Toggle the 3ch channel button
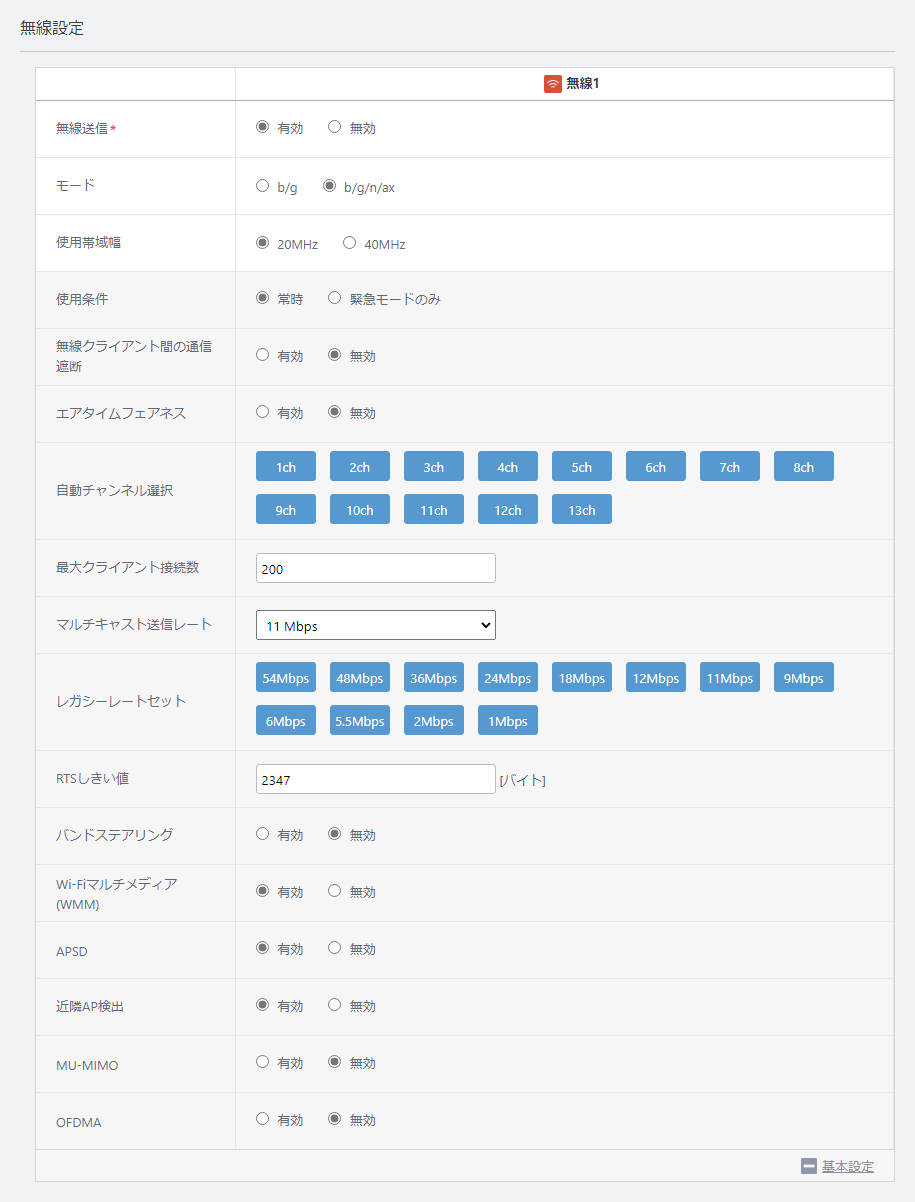The width and height of the screenshot is (915, 1202). point(434,466)
